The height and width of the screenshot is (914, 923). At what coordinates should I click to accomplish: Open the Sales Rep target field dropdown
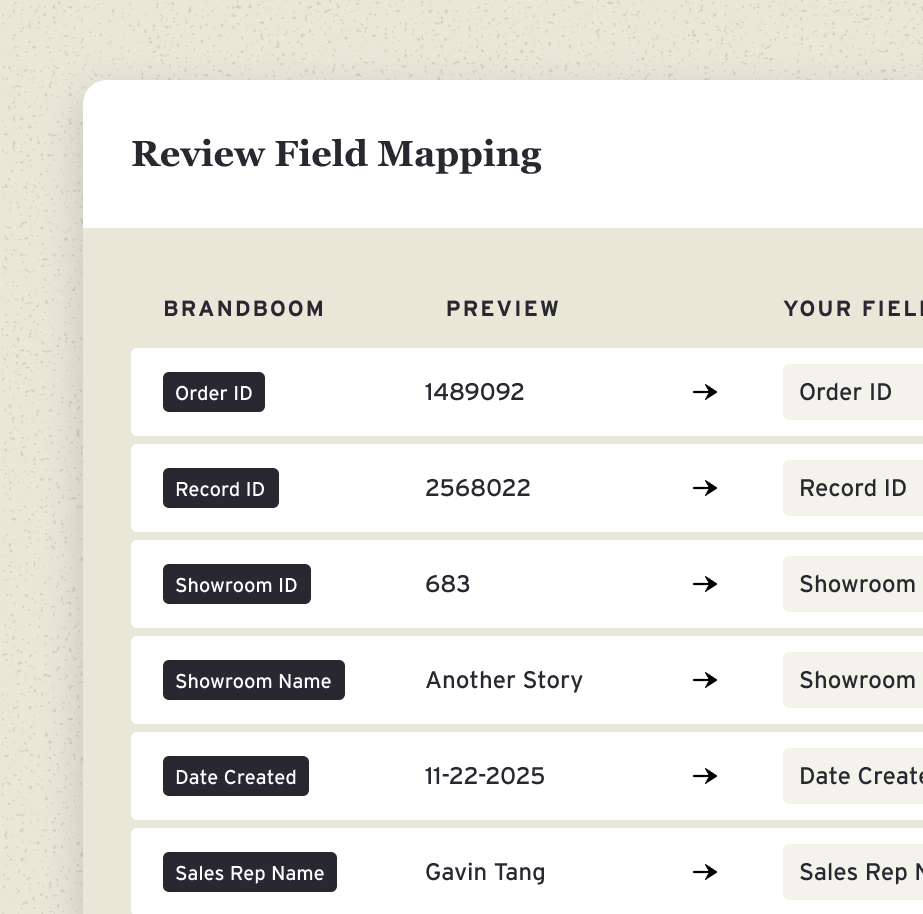click(x=853, y=872)
